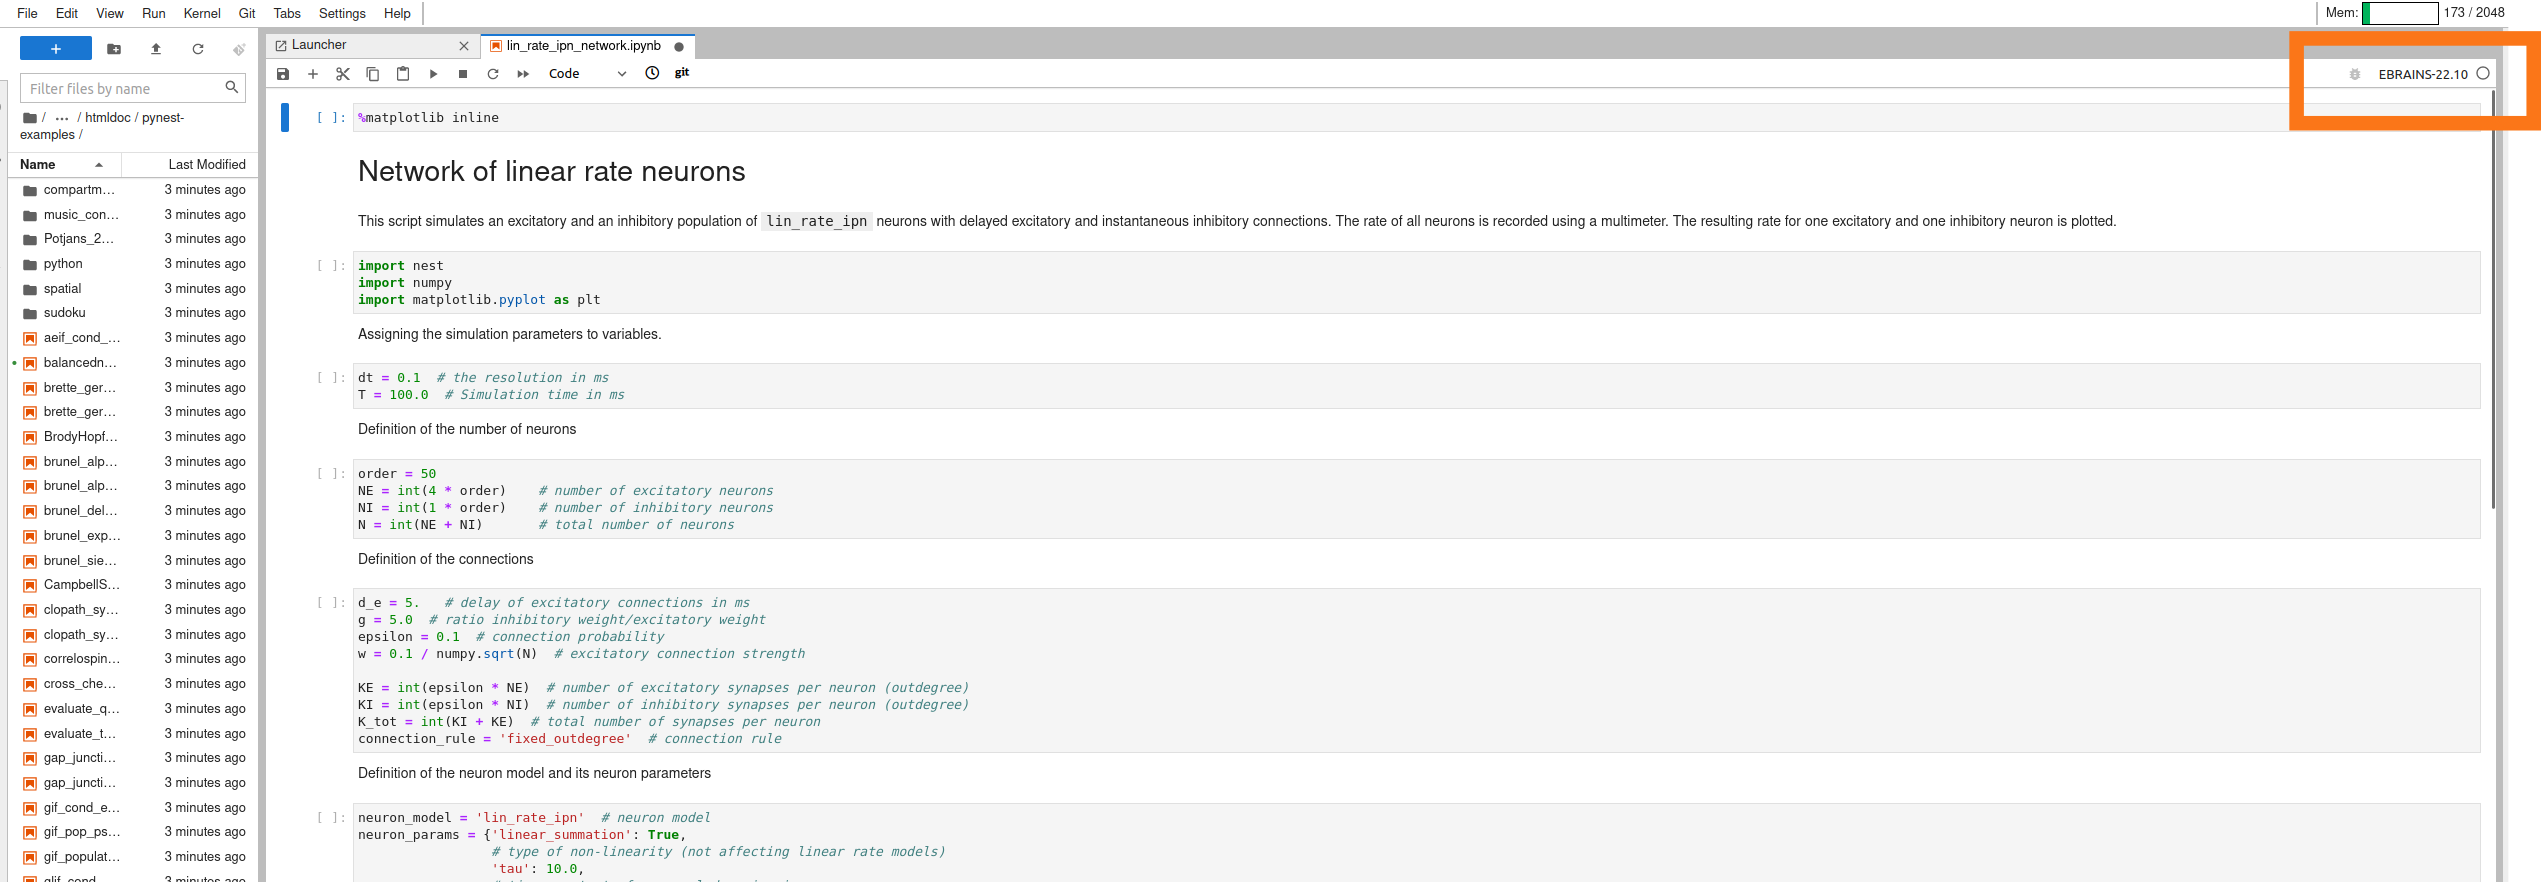Click the debugger bug icon
This screenshot has width=2541, height=882.
(x=2355, y=74)
